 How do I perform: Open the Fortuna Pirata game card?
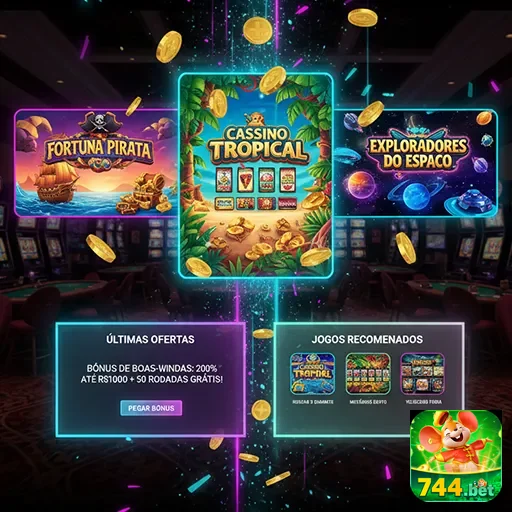pos(97,163)
